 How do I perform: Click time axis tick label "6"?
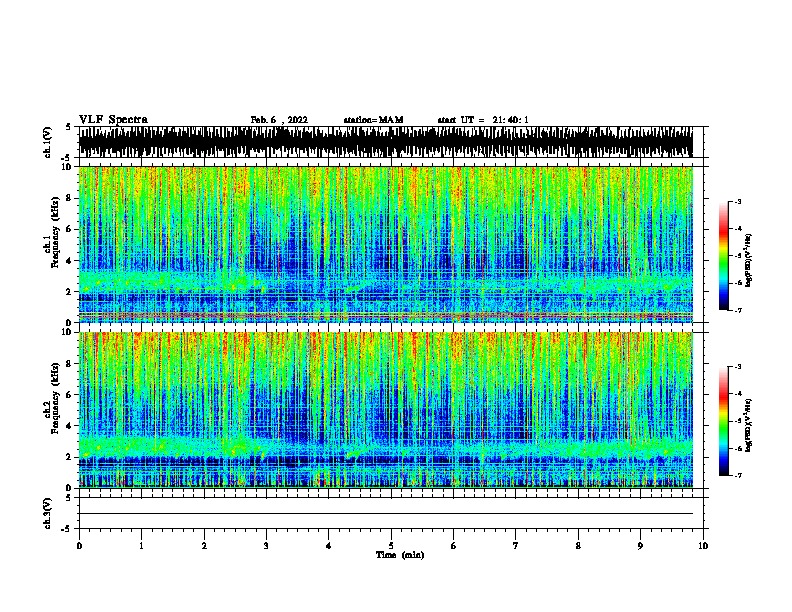[454, 546]
